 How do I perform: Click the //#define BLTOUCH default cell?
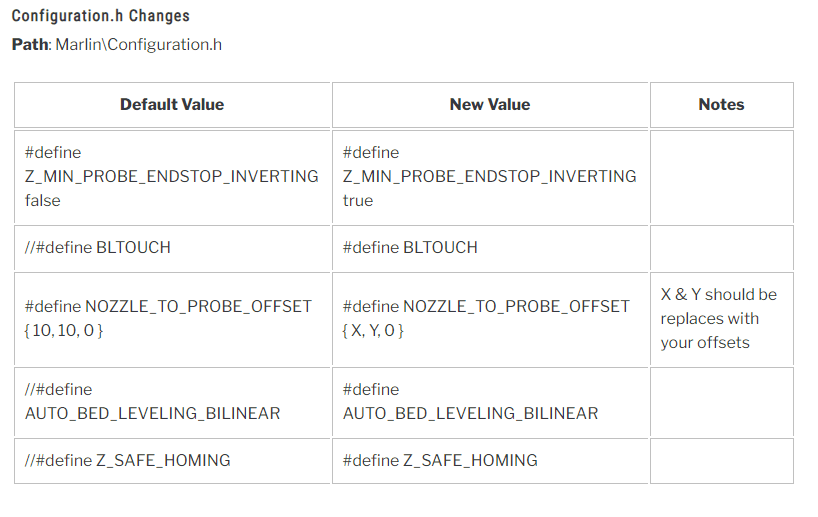172,248
